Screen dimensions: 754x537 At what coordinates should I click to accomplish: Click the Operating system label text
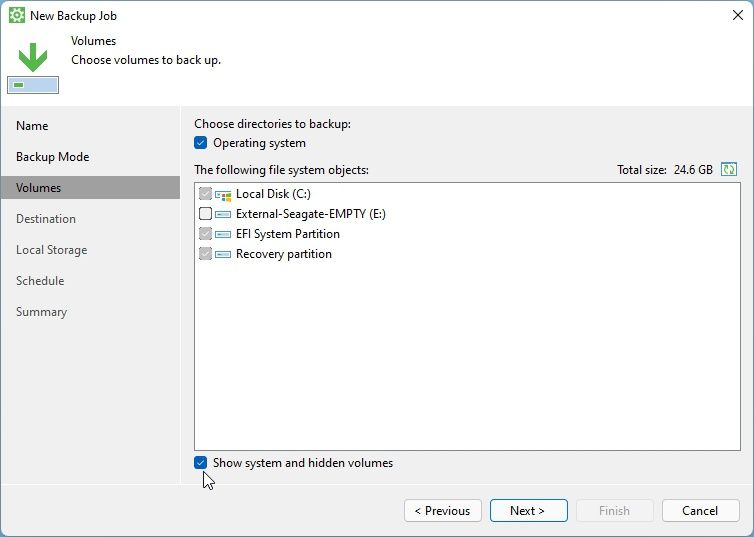pyautogui.click(x=259, y=143)
